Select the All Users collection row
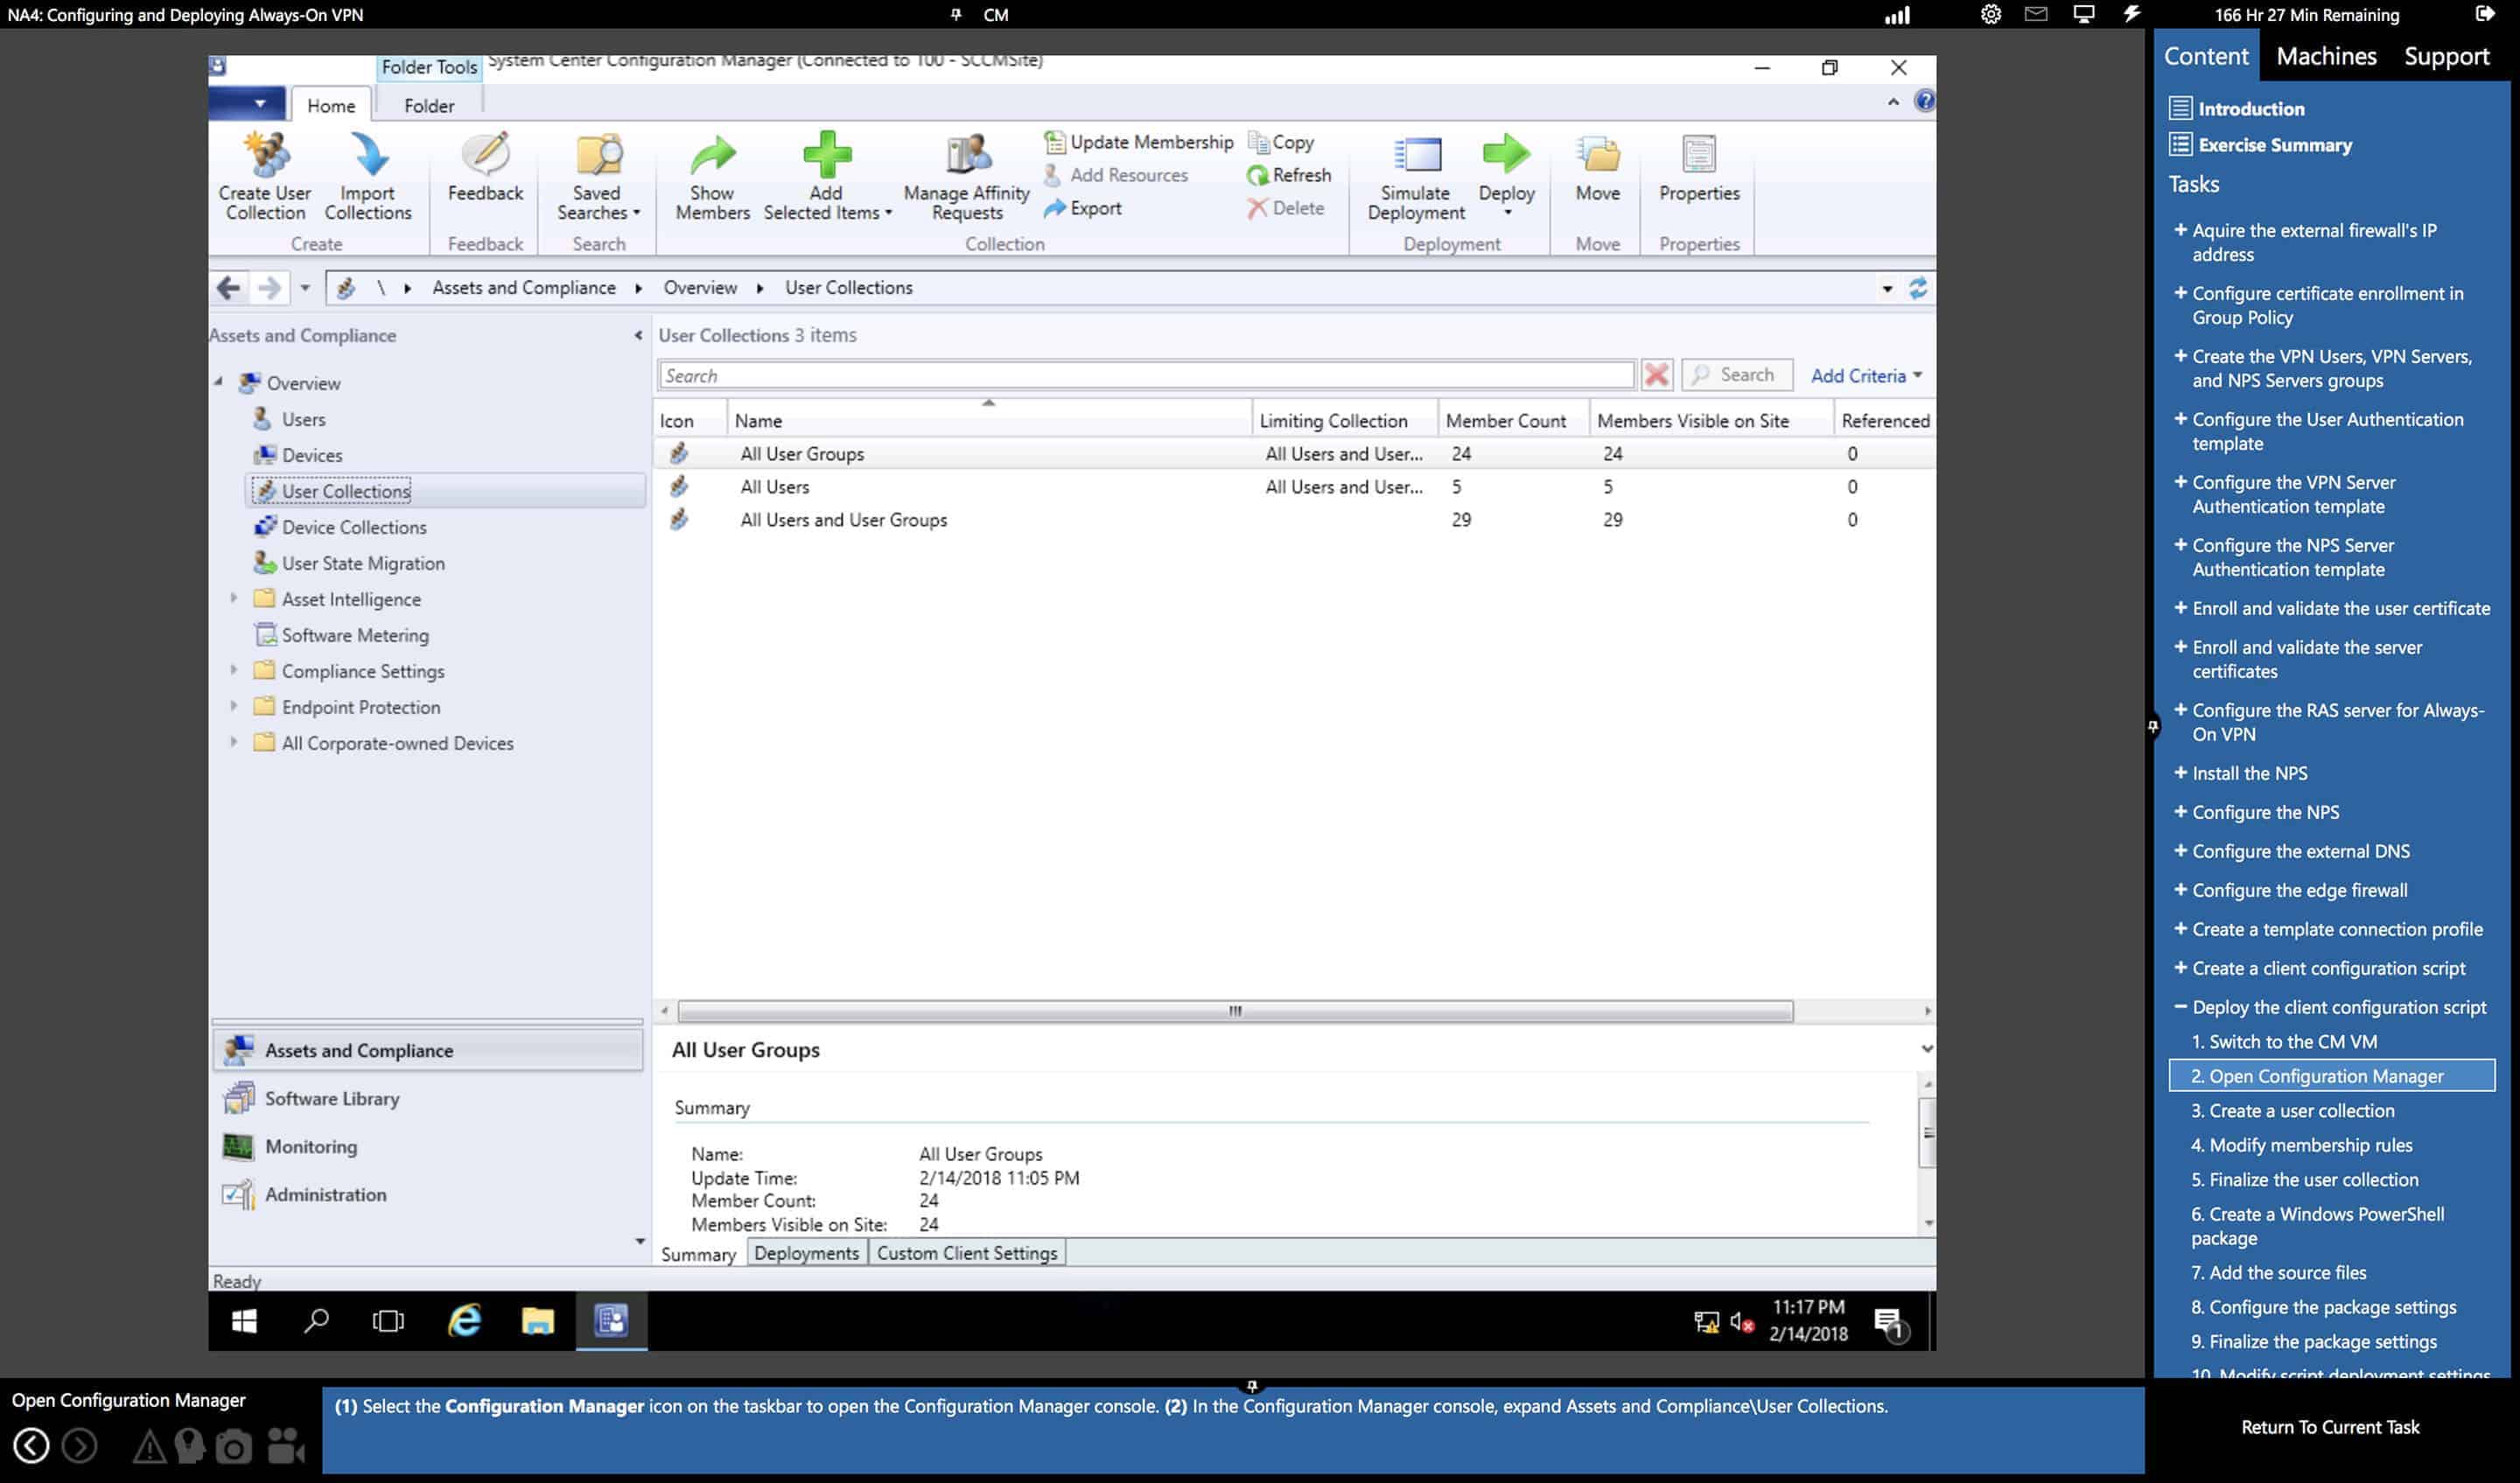The width and height of the screenshot is (2520, 1483). click(1294, 487)
